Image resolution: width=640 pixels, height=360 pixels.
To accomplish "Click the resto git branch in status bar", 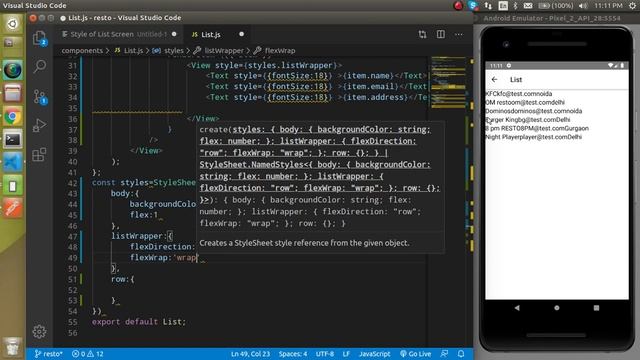I will 48,354.
